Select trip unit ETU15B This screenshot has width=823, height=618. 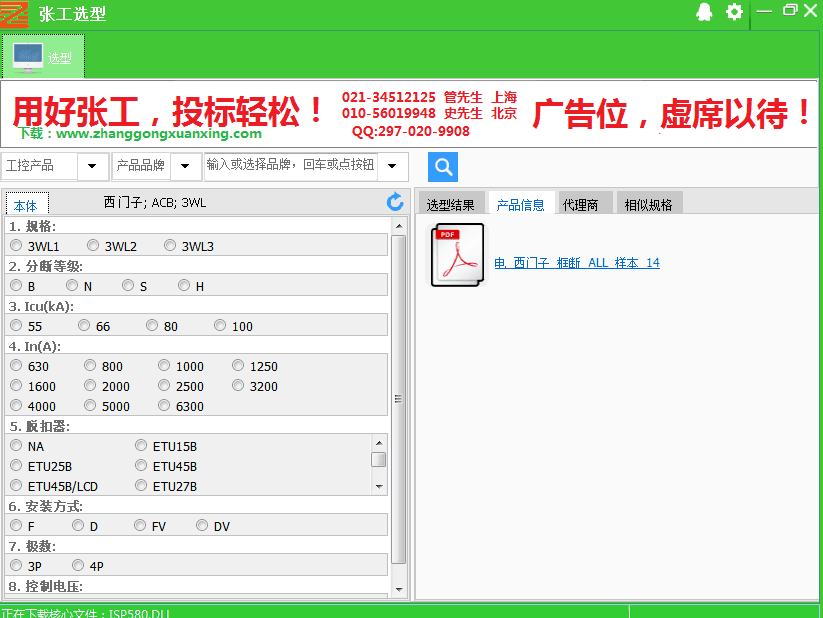click(141, 445)
